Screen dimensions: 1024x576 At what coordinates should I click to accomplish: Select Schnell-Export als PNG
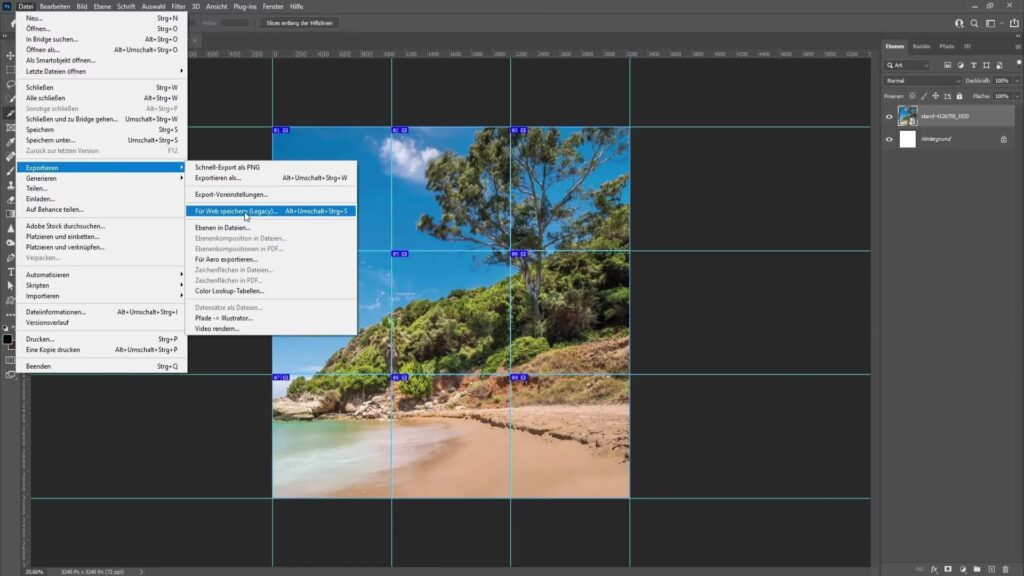227,167
